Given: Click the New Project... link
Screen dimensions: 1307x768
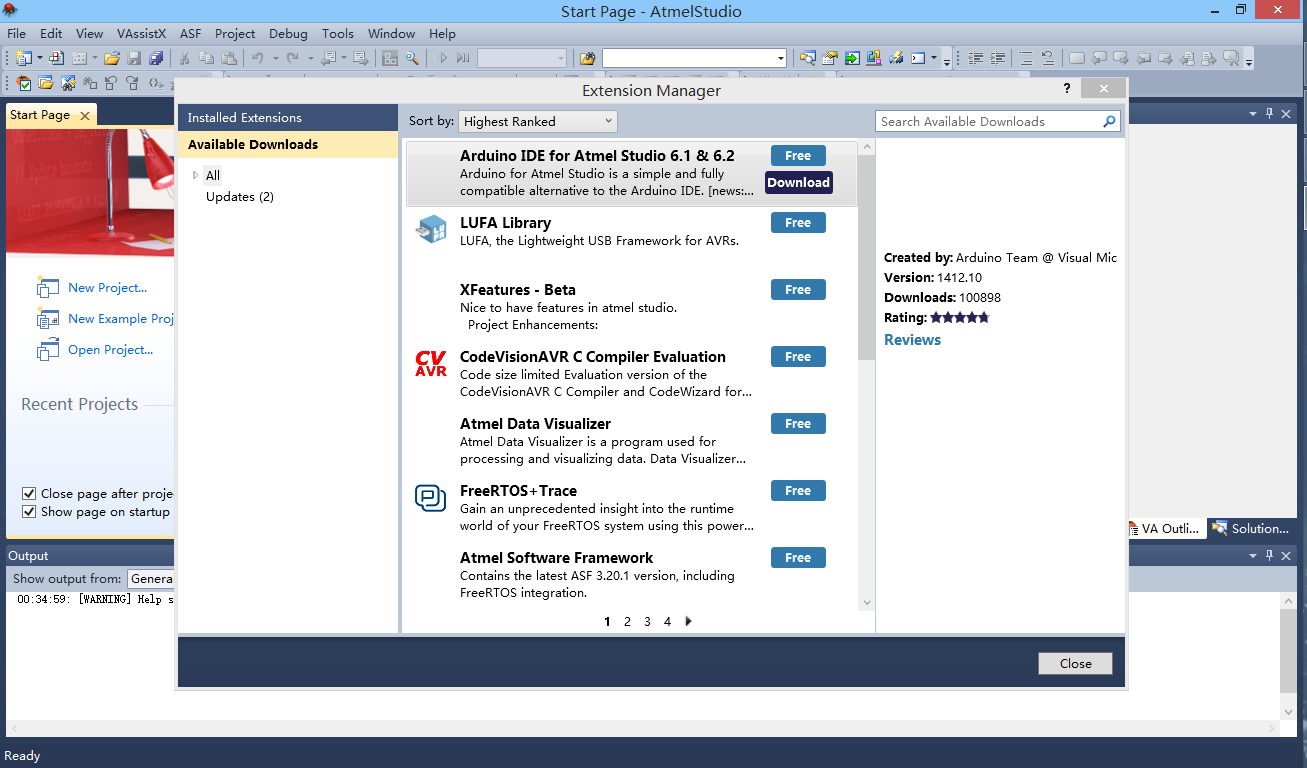Looking at the screenshot, I should click(x=107, y=287).
